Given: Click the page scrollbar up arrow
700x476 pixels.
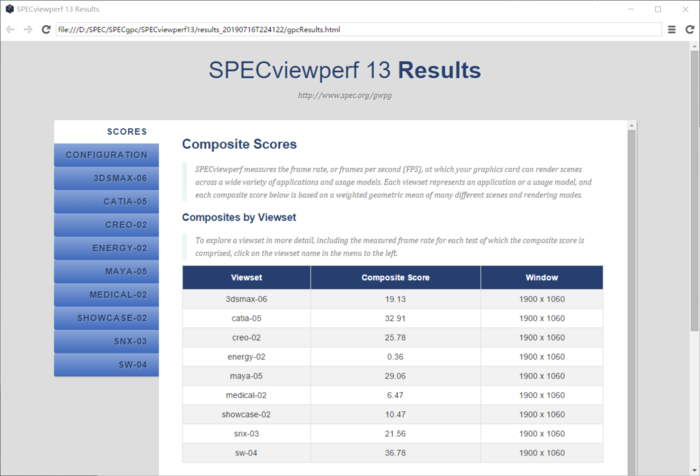Looking at the screenshot, I should coord(694,46).
